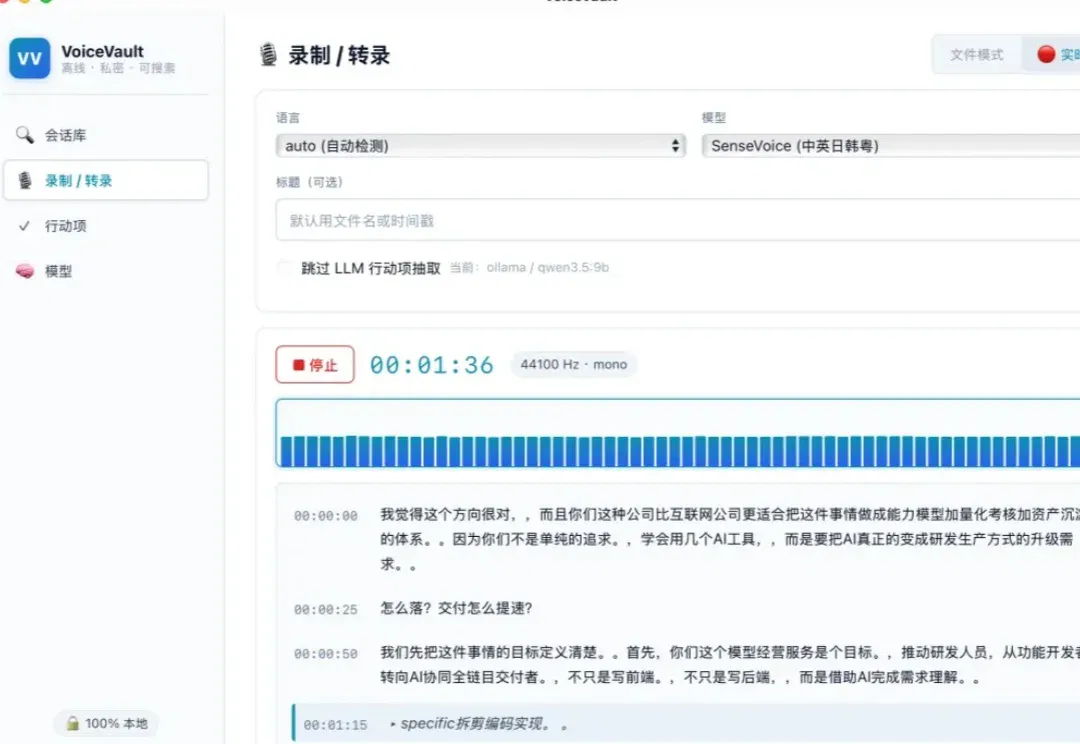Click the red record dot in mode switch
The image size is (1080, 744).
[1046, 54]
